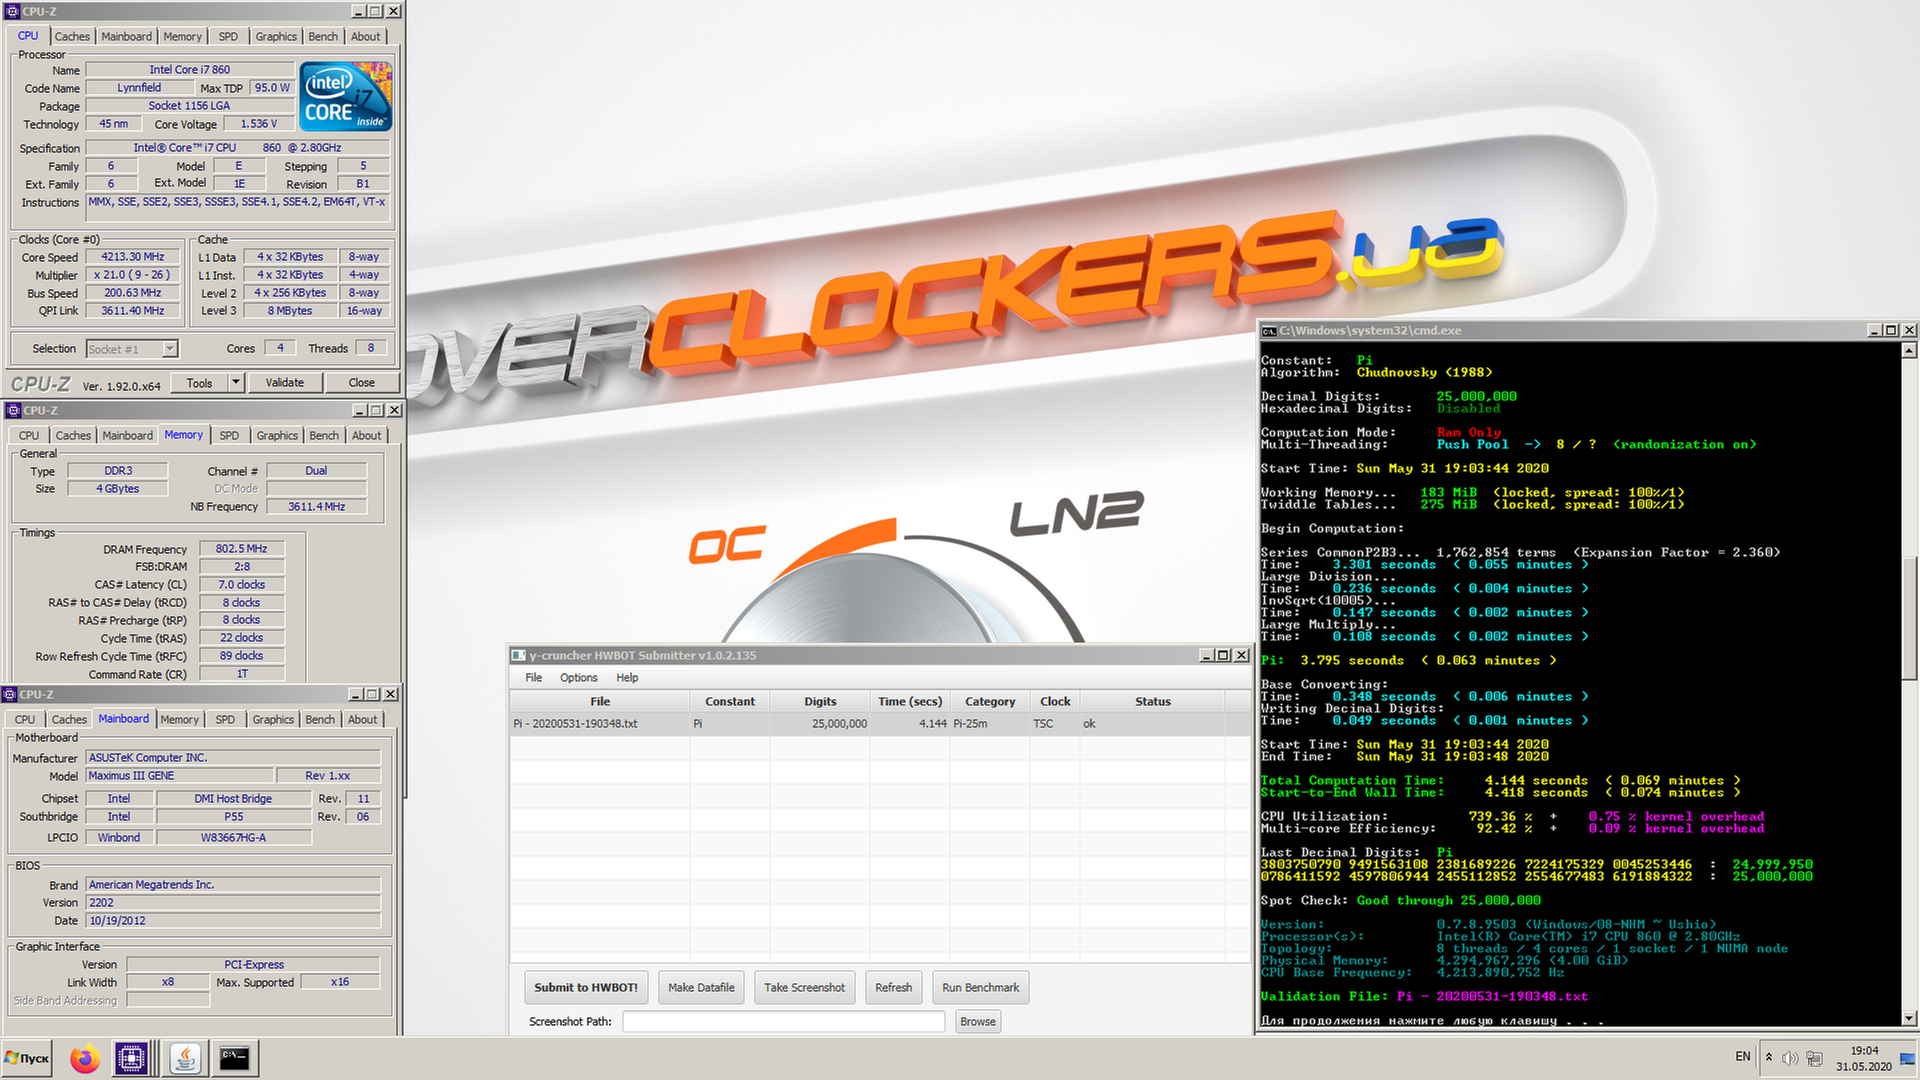Click the BIOS Version value 2202

click(233, 902)
